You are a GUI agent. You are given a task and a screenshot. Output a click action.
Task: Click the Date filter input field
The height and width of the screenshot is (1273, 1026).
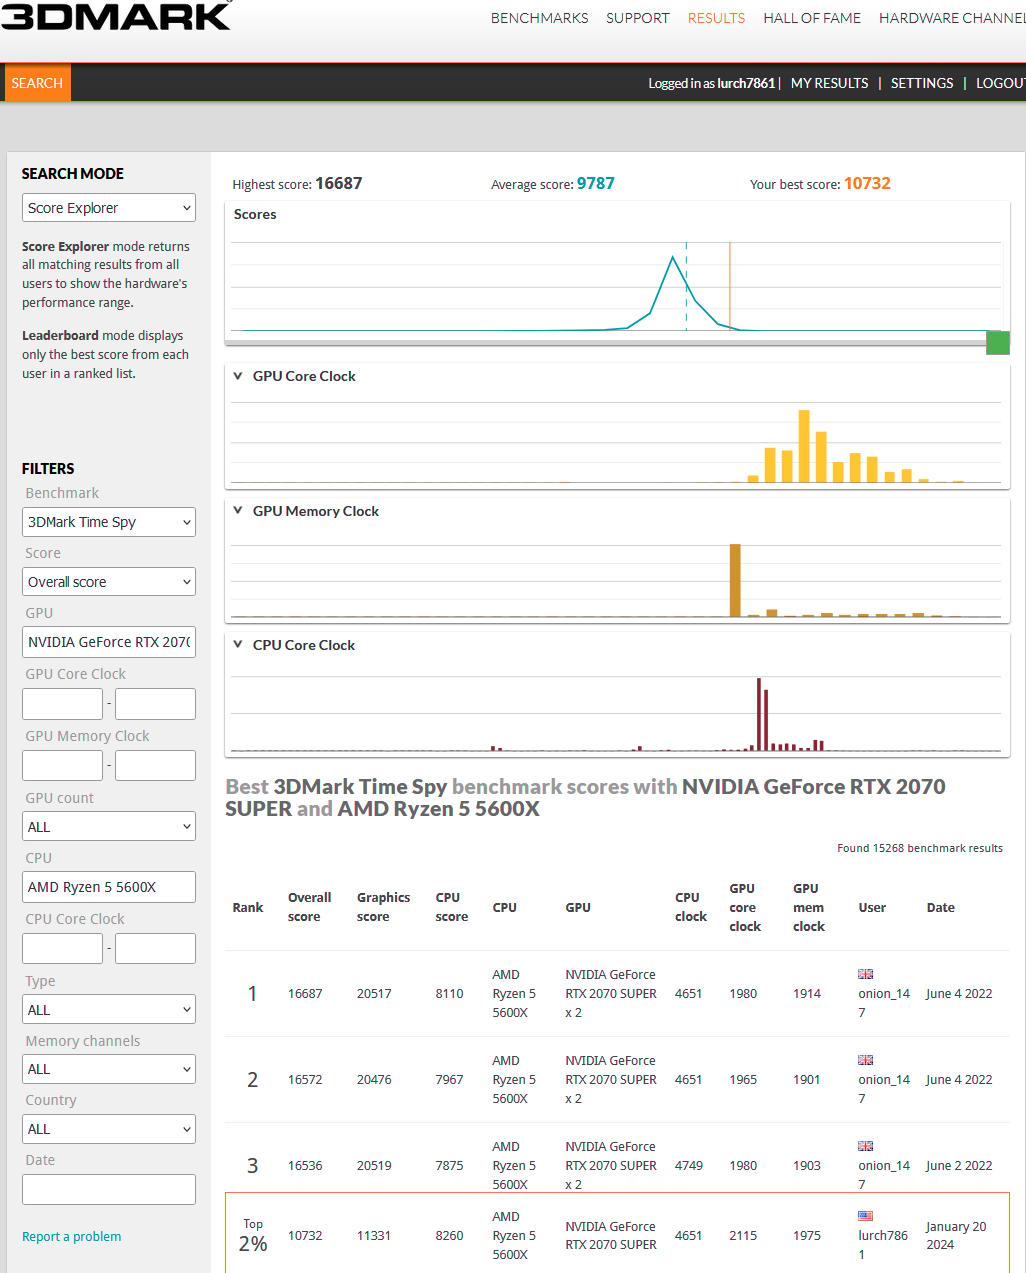pos(109,1189)
